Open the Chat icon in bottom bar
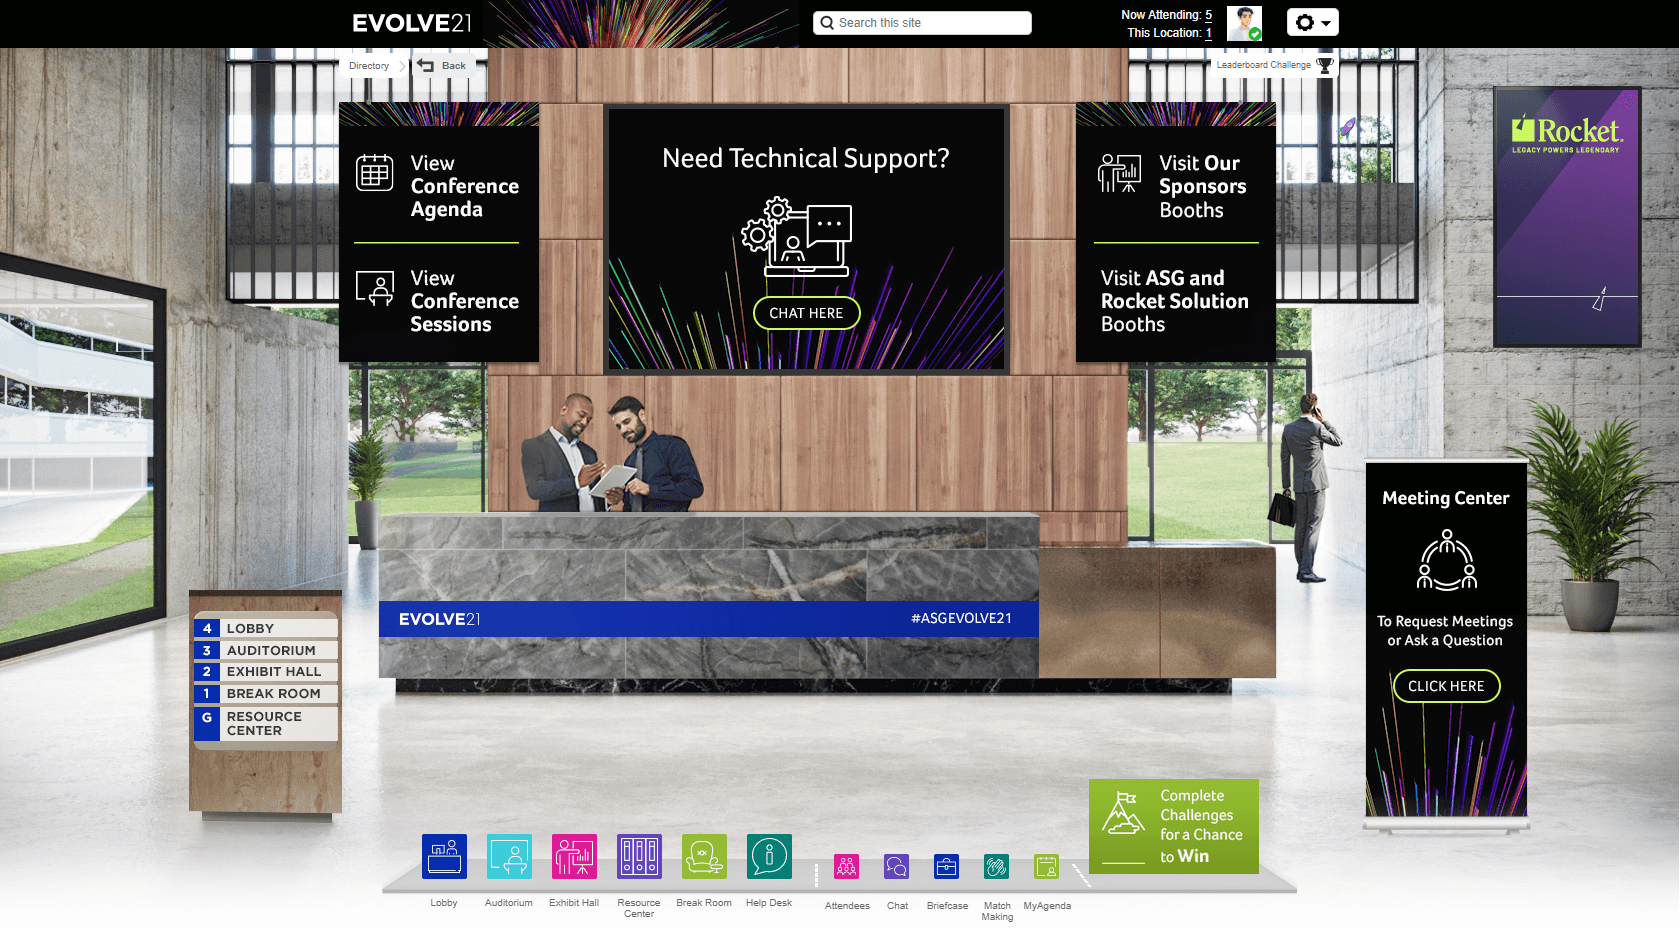The width and height of the screenshot is (1680, 930). (x=897, y=867)
